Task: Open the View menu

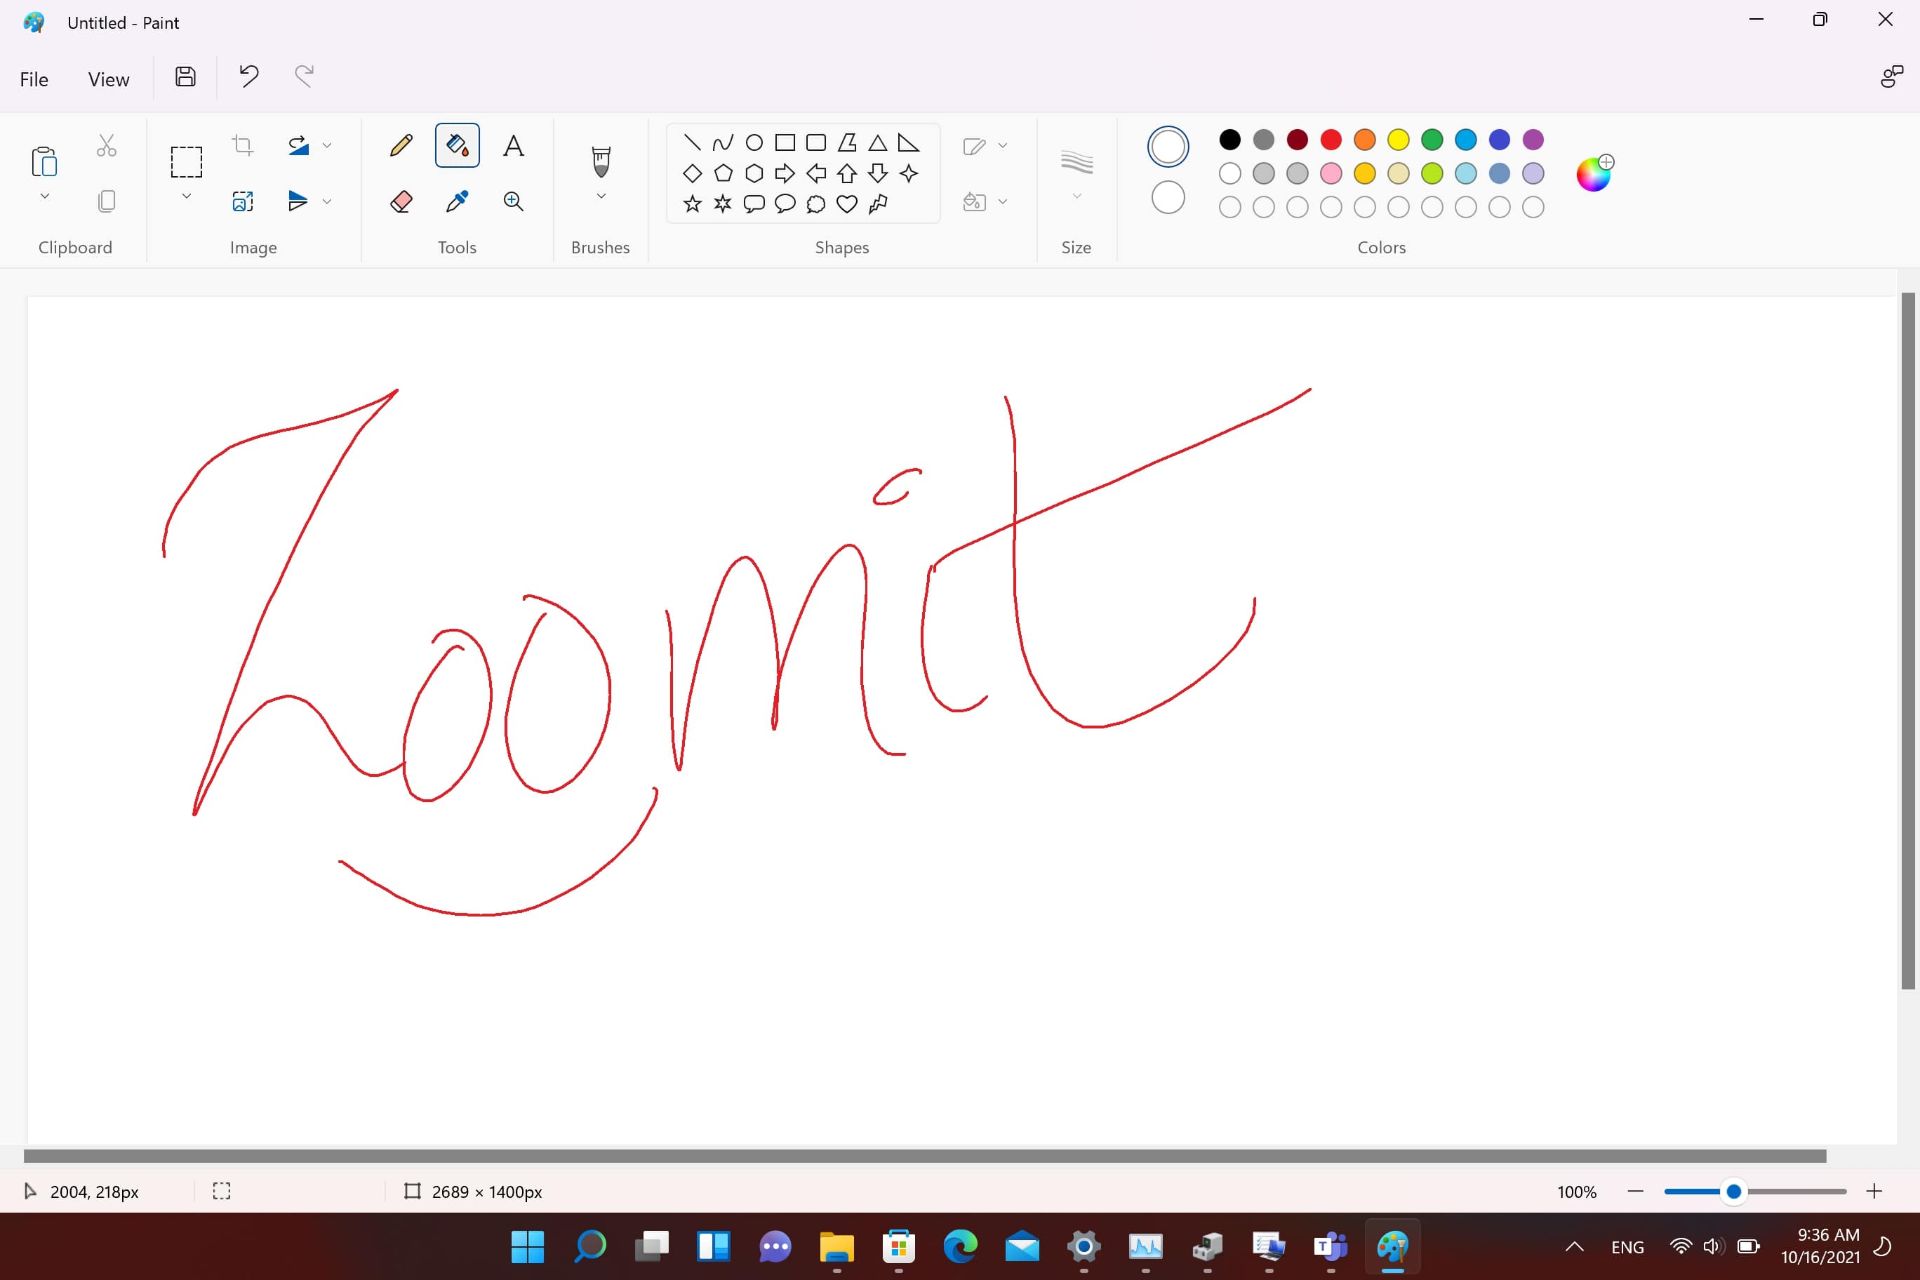Action: pos(108,79)
